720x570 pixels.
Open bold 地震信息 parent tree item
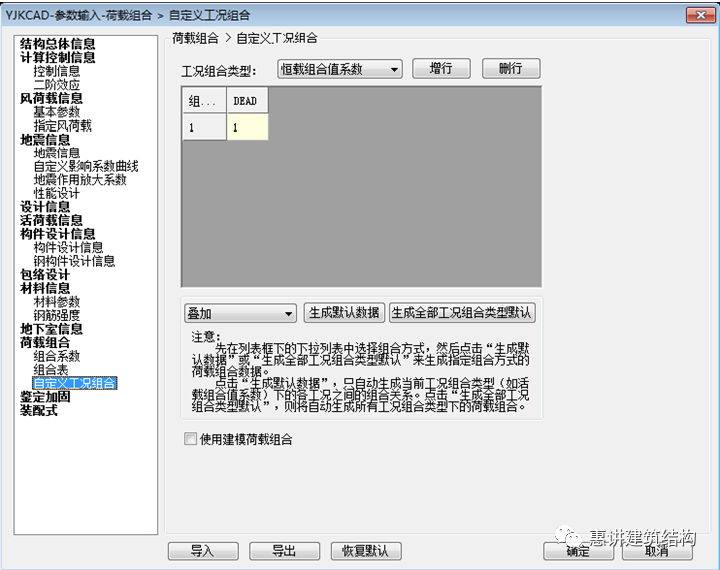(x=45, y=139)
